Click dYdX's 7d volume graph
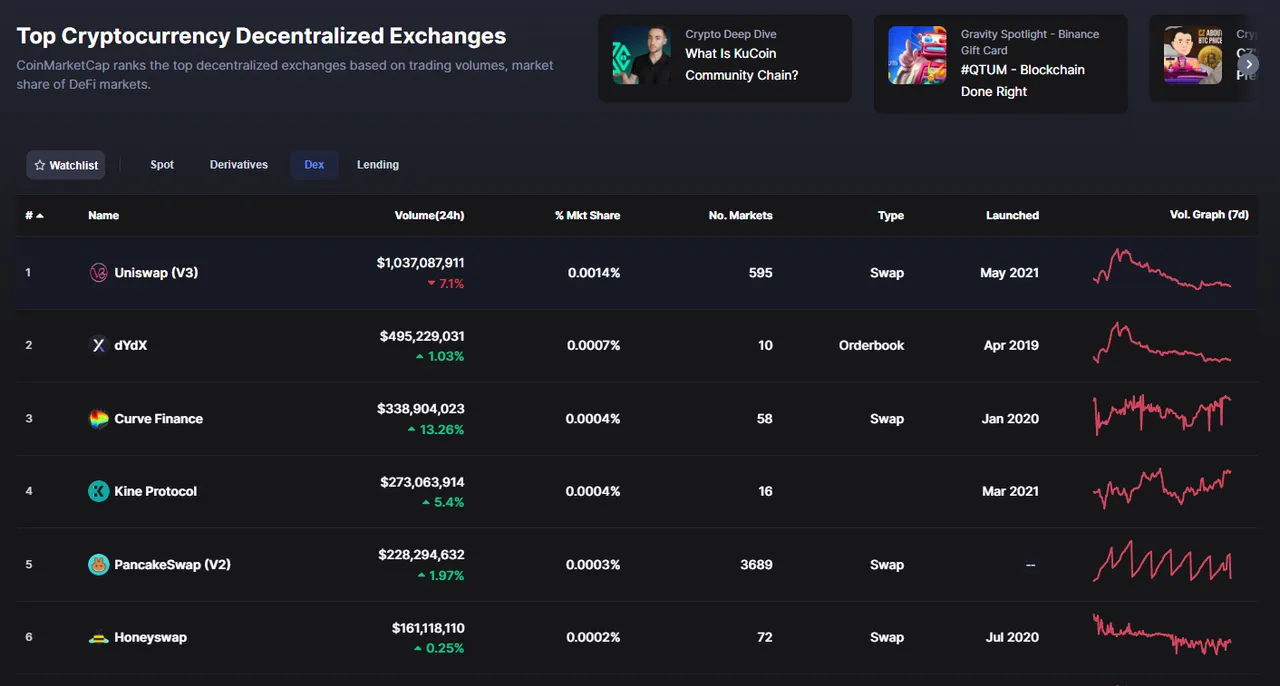 (x=1162, y=343)
